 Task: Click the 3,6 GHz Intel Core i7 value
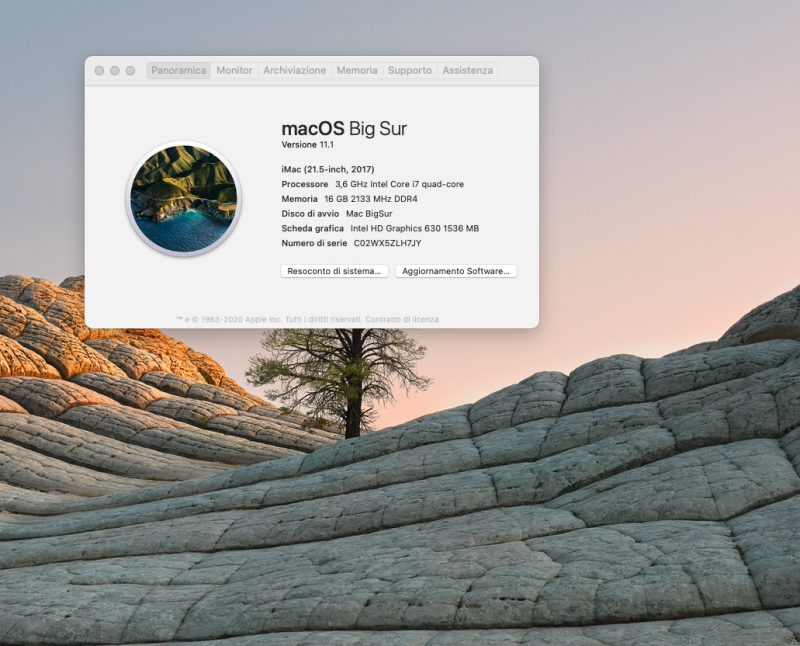[x=399, y=184]
